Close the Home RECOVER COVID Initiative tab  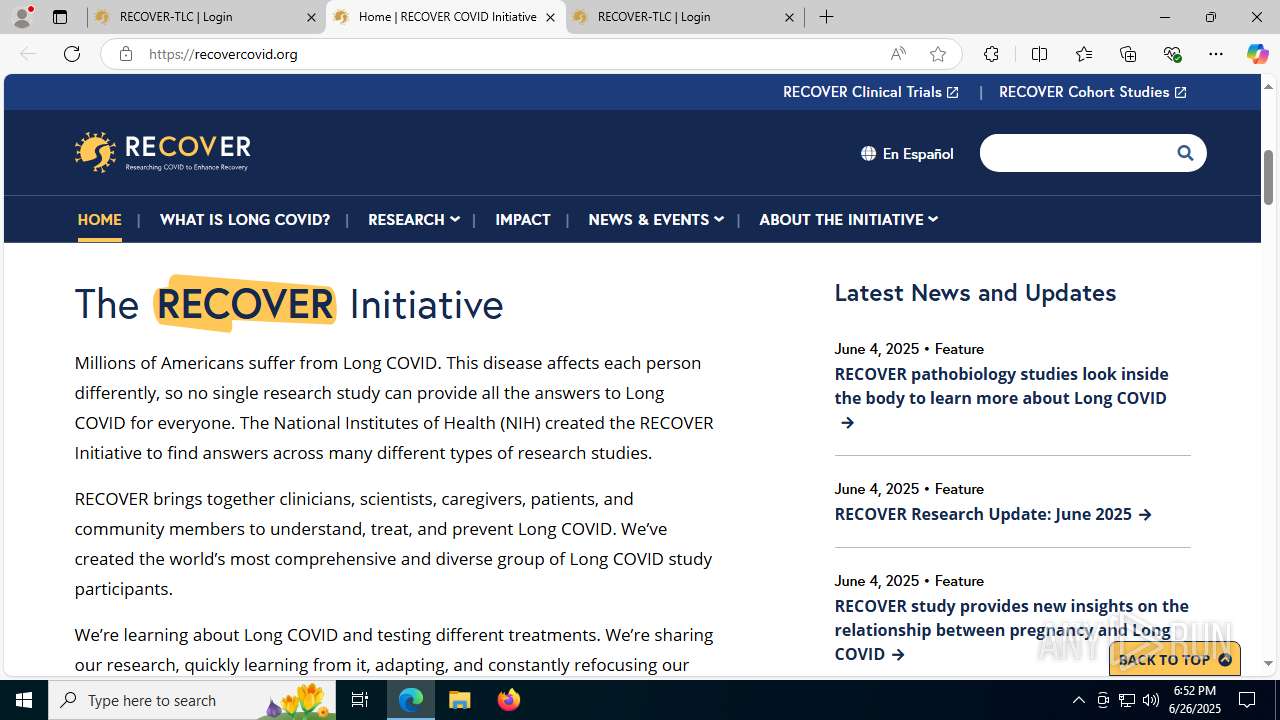point(550,17)
